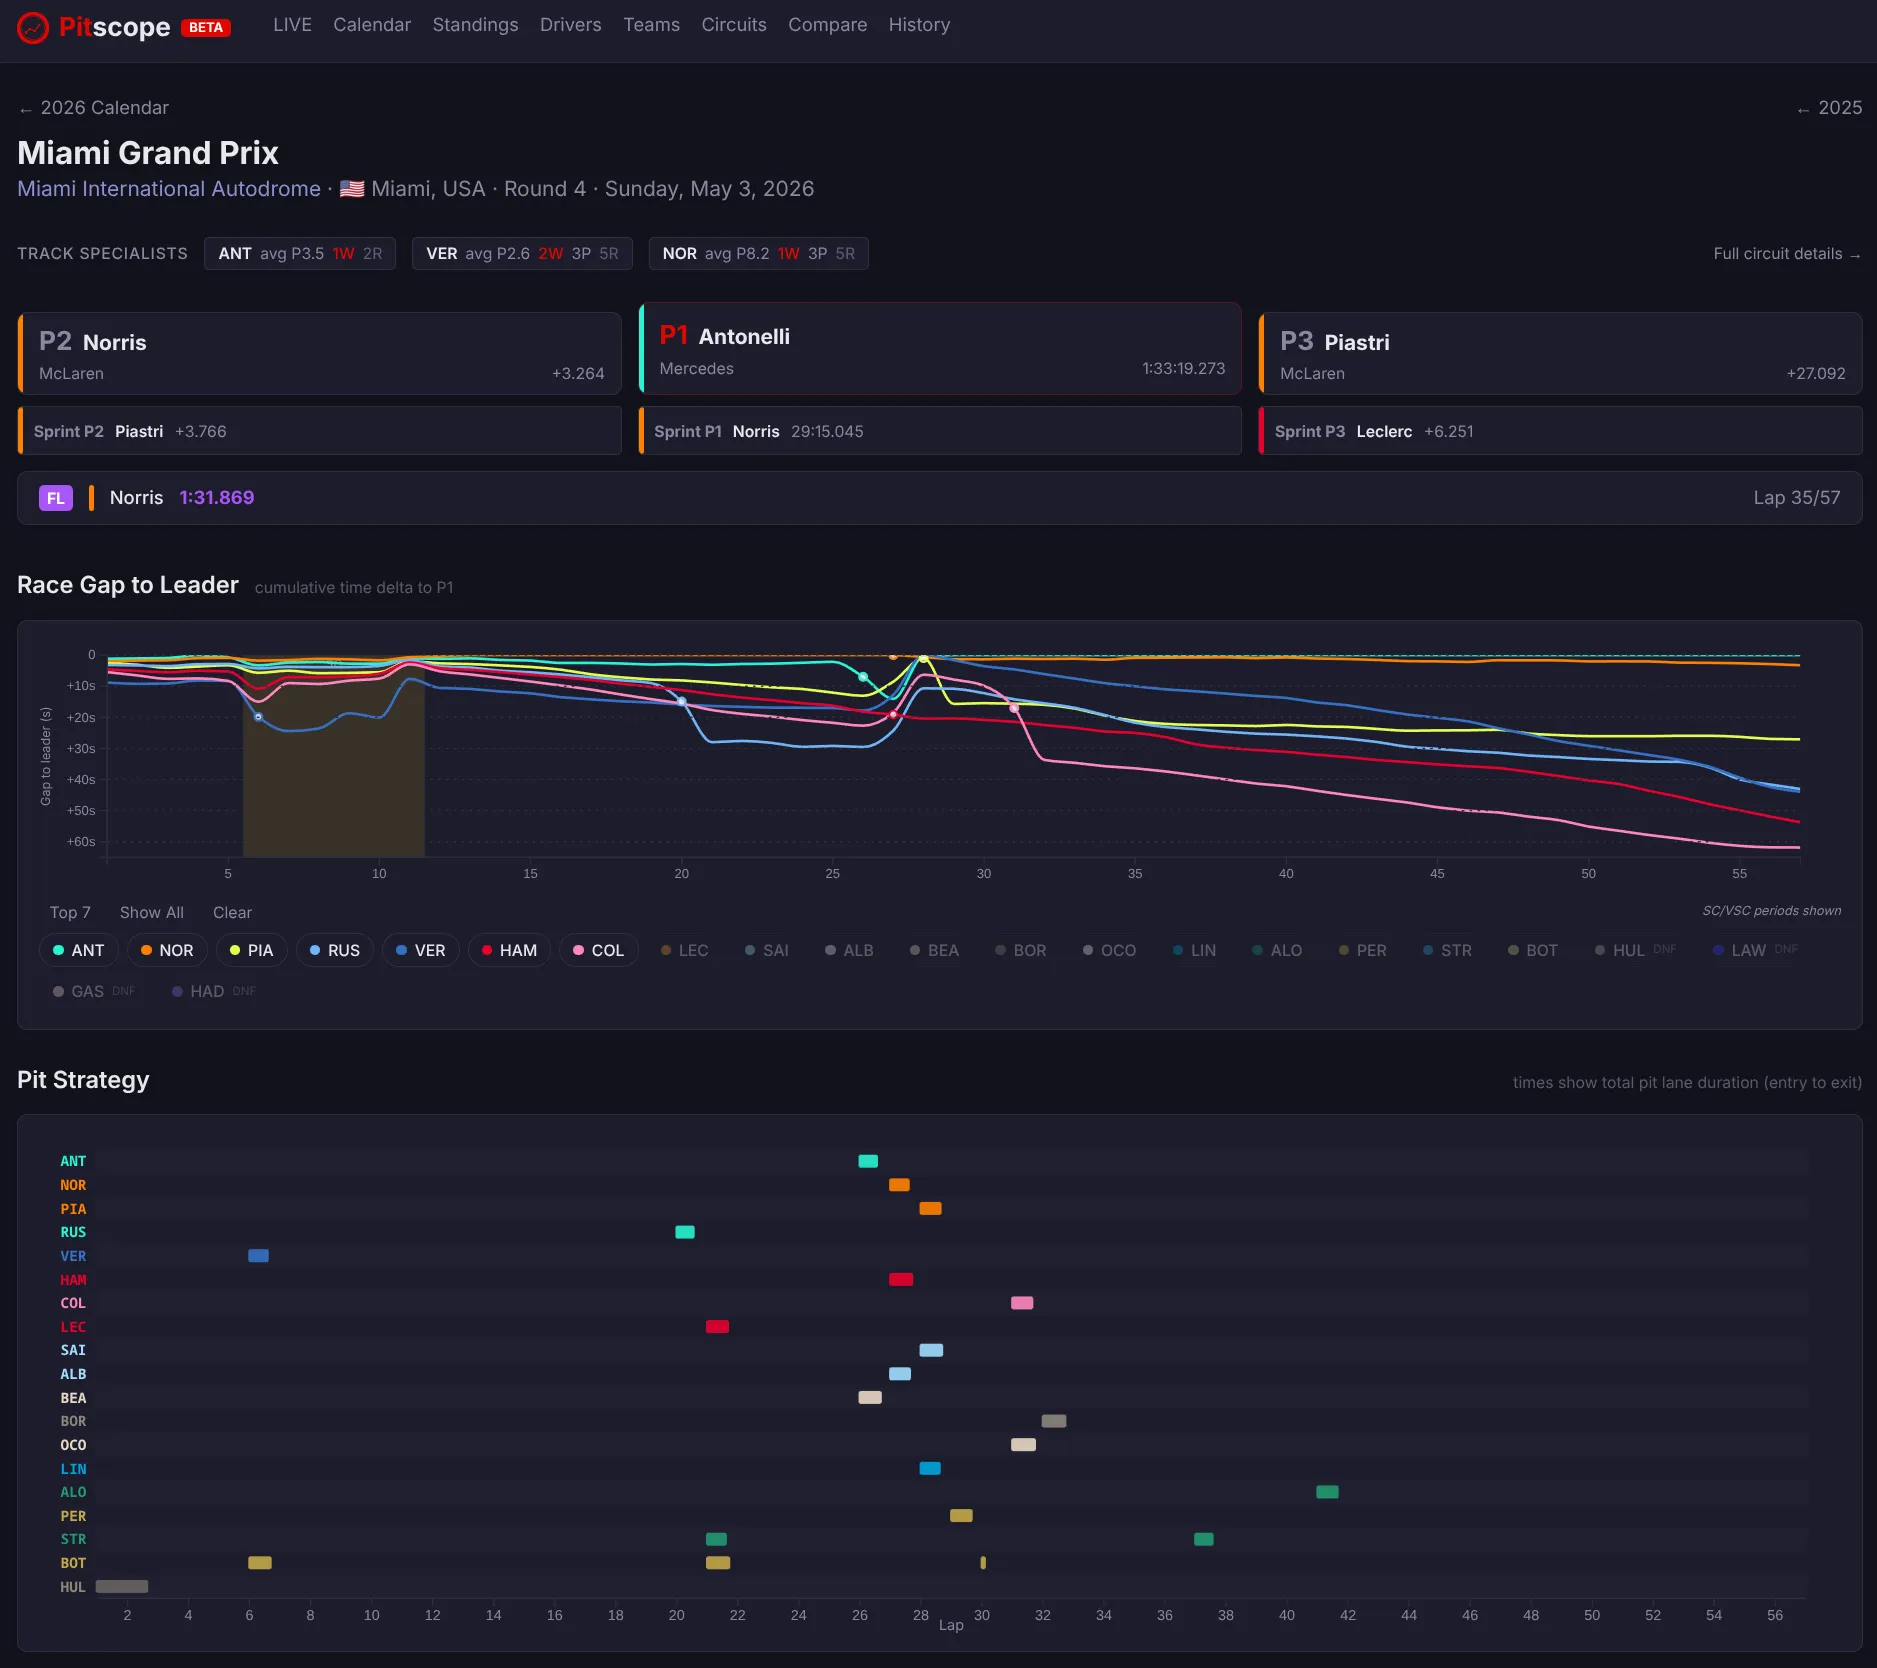
Task: Click the purple FL fastest lap badge
Action: (x=56, y=498)
